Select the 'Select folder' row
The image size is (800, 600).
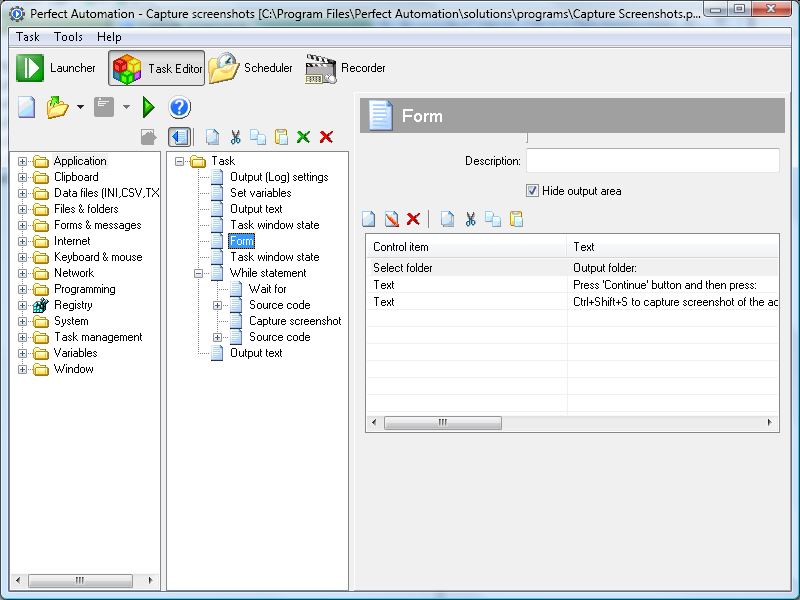[572, 268]
